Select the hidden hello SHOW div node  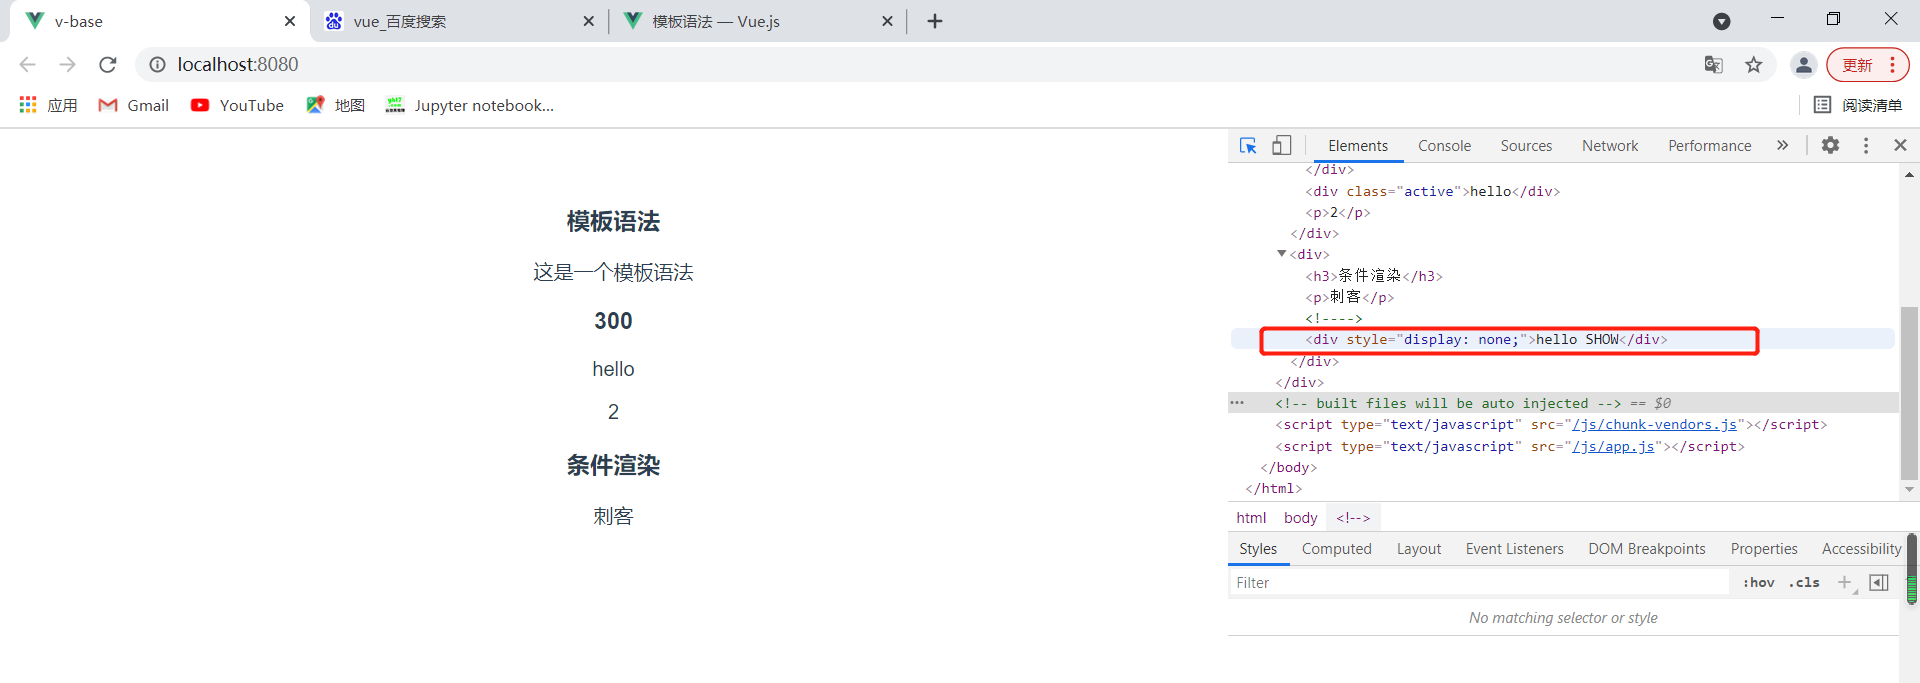(1486, 340)
